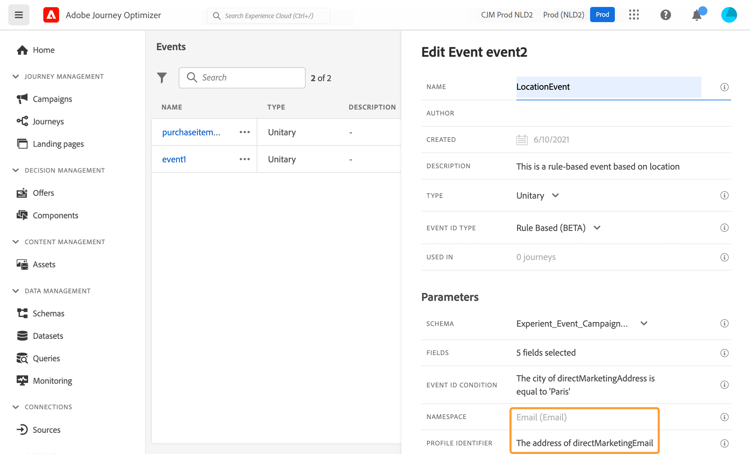Open the app switcher grid icon
Viewport: 750px width, 454px height.
pos(634,15)
